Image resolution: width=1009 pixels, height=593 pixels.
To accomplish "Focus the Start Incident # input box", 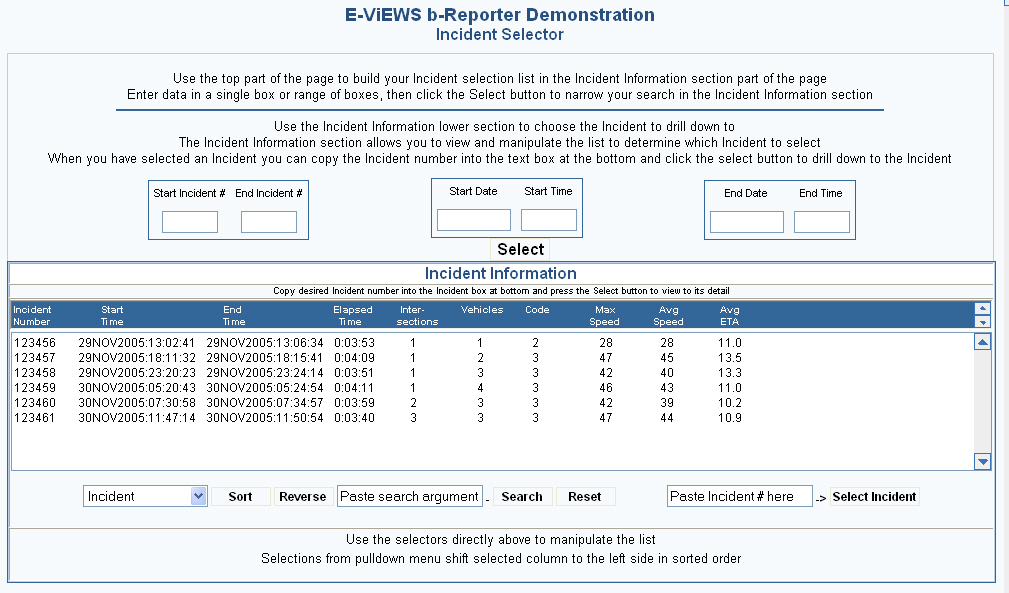I will (190, 222).
